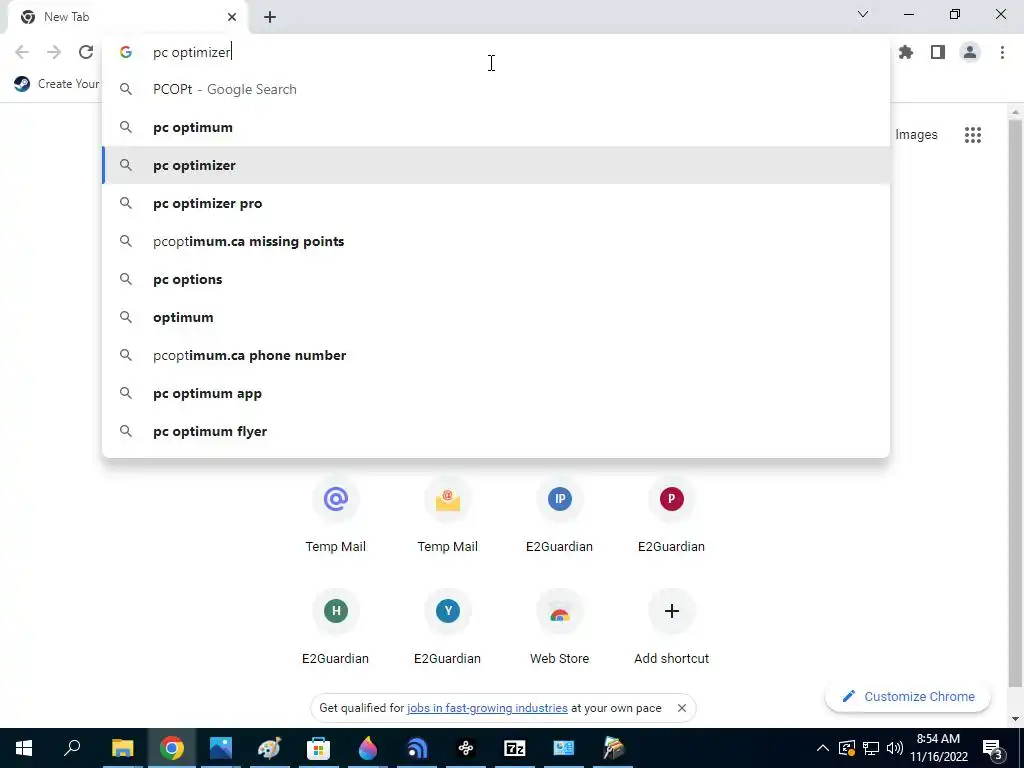Image resolution: width=1024 pixels, height=768 pixels.
Task: Show hidden tray icons chevron
Action: pos(823,748)
